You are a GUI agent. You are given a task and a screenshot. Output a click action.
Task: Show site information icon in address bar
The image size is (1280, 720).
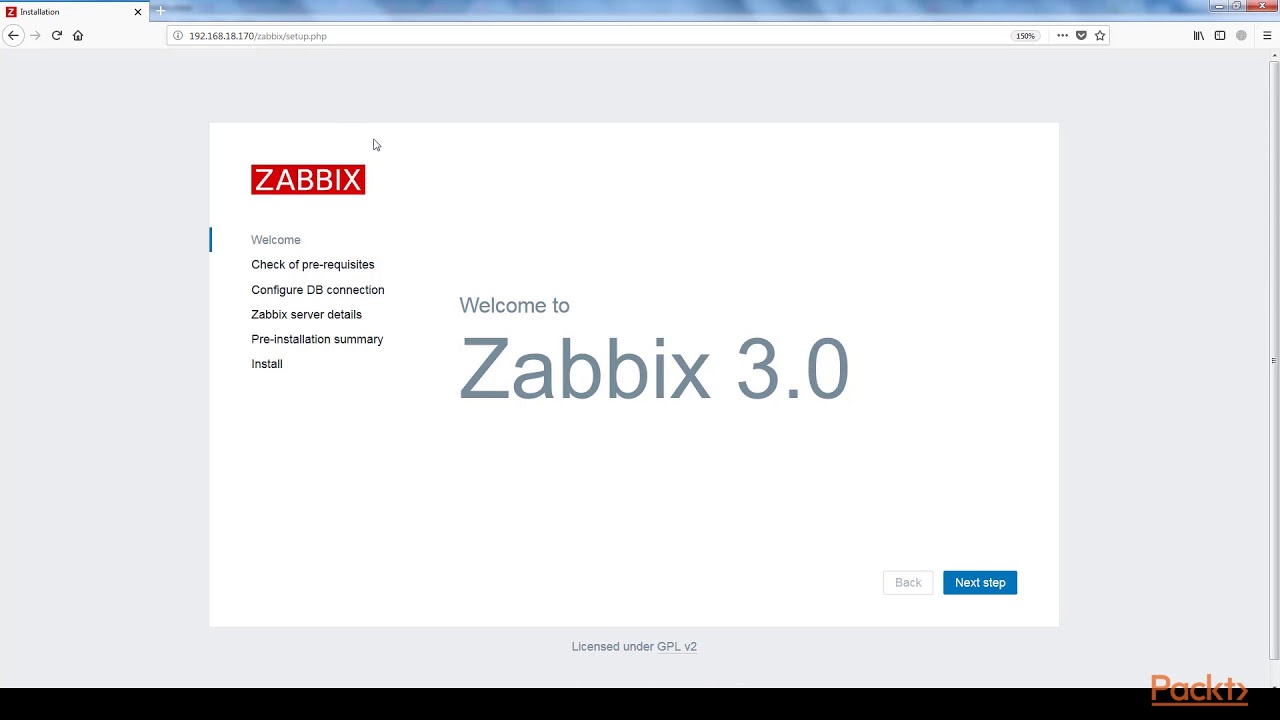(178, 36)
